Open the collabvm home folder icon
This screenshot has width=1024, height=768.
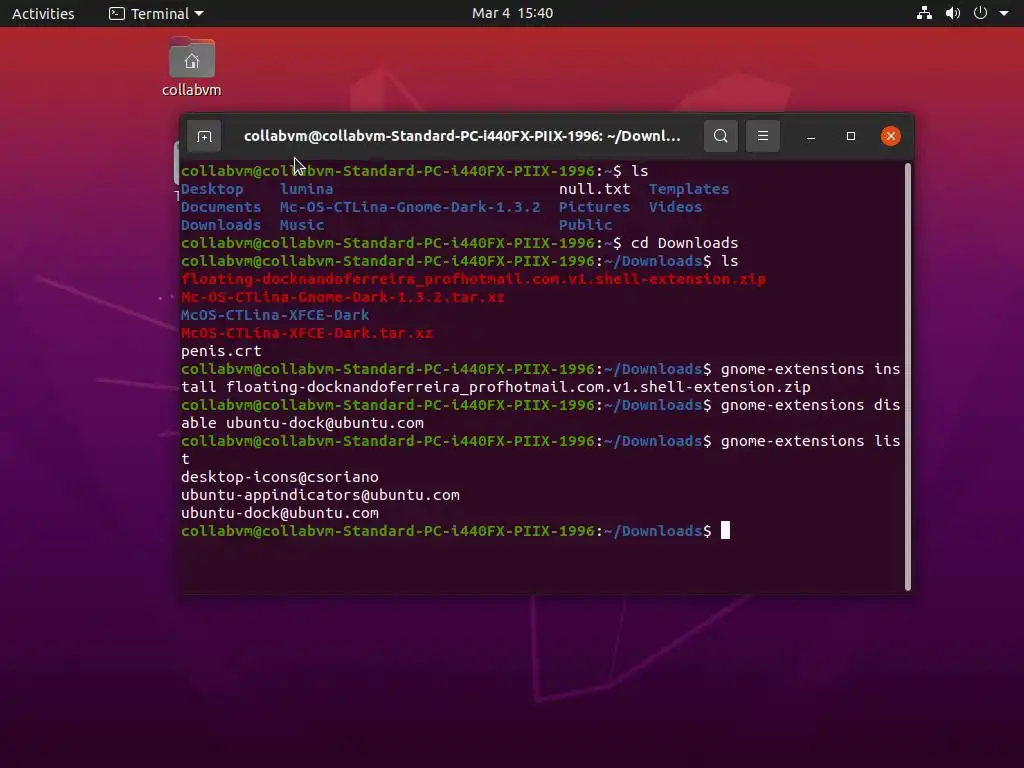coord(191,67)
